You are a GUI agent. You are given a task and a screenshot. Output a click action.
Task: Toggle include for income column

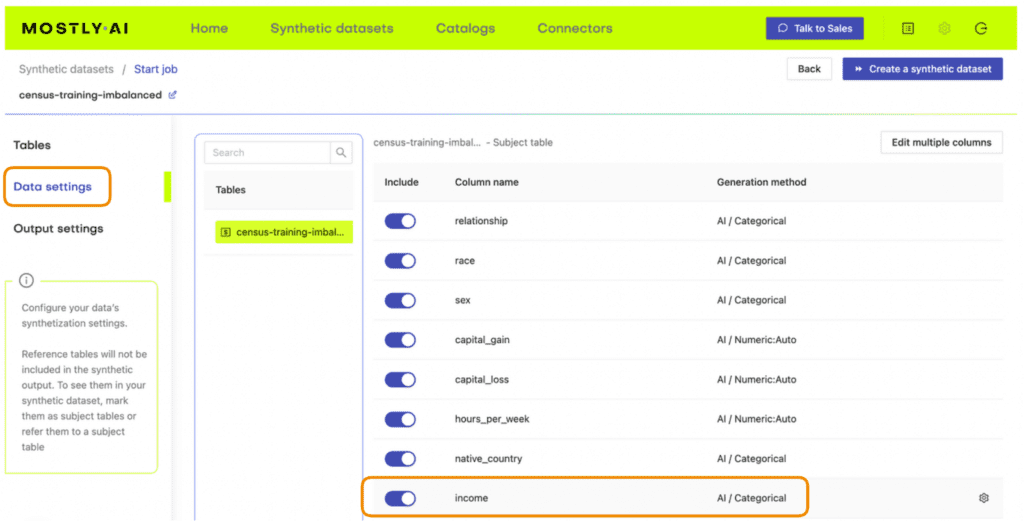(400, 498)
